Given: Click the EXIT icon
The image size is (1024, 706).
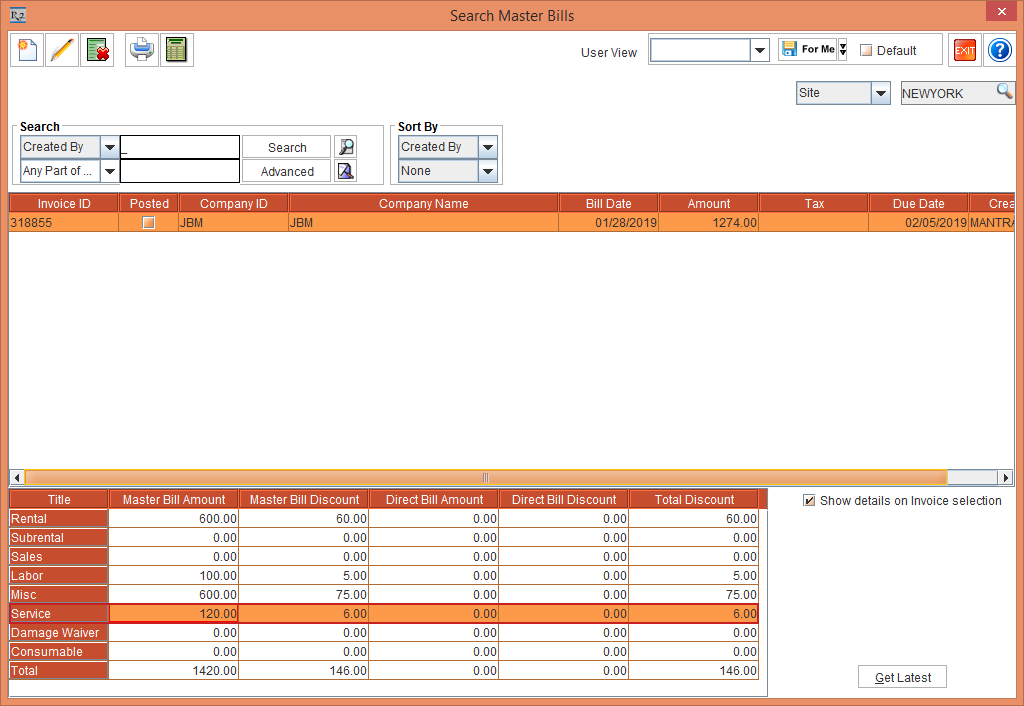Looking at the screenshot, I should pyautogui.click(x=963, y=50).
